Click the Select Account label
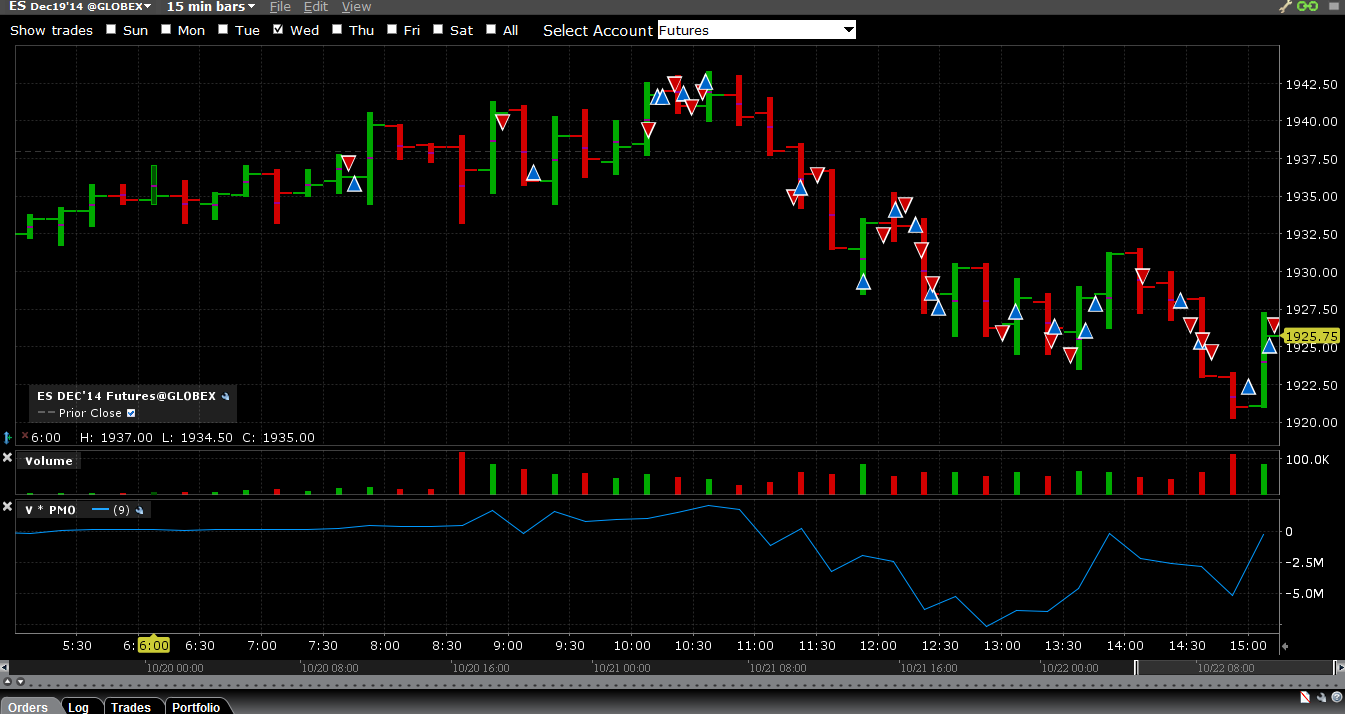Viewport: 1345px width, 714px height. point(597,30)
